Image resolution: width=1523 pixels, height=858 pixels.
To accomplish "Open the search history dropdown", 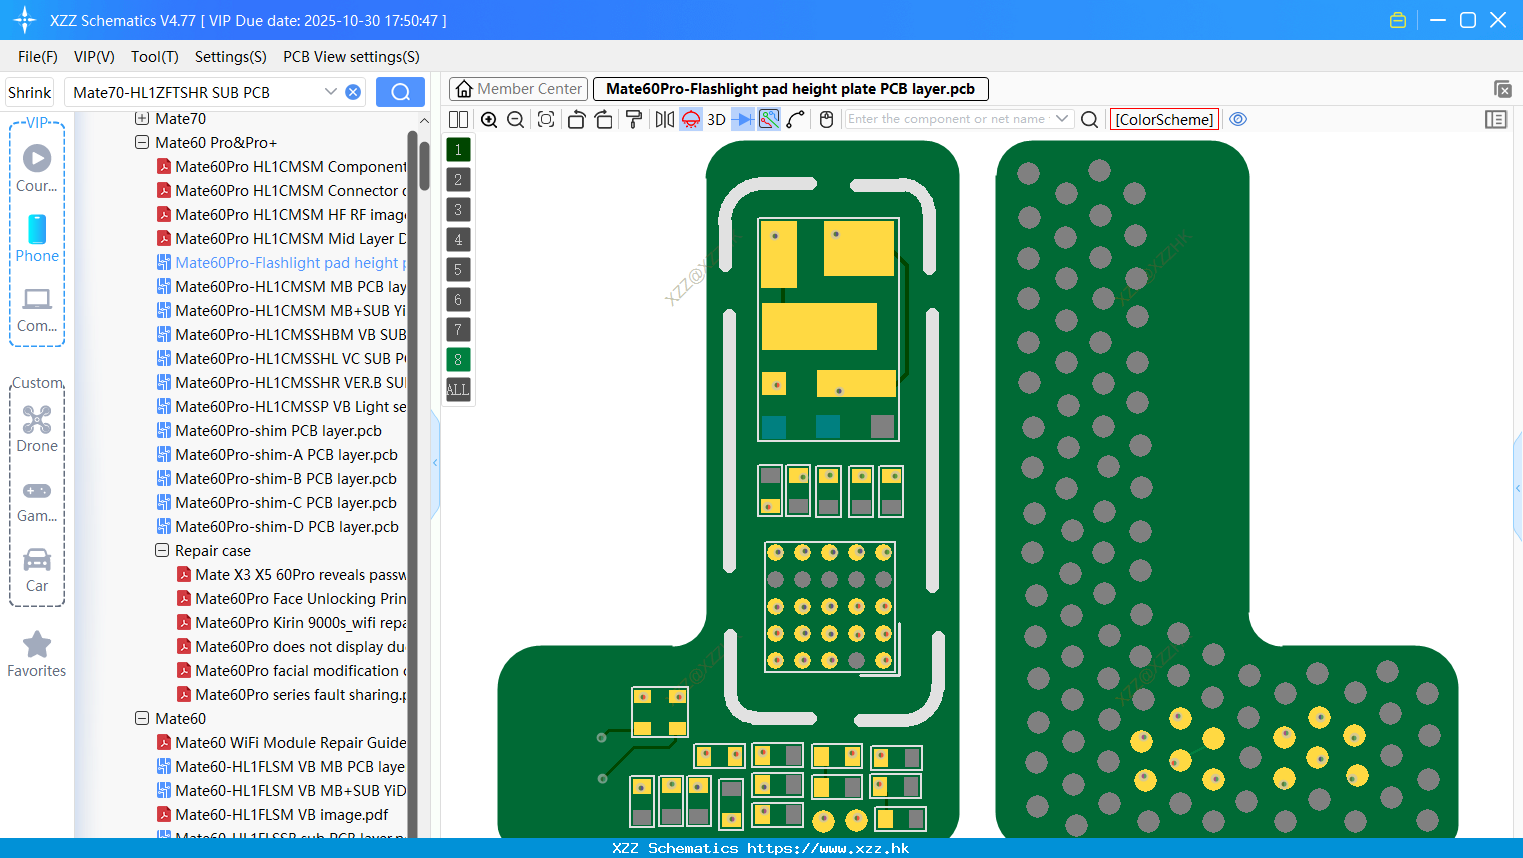I will coord(331,92).
